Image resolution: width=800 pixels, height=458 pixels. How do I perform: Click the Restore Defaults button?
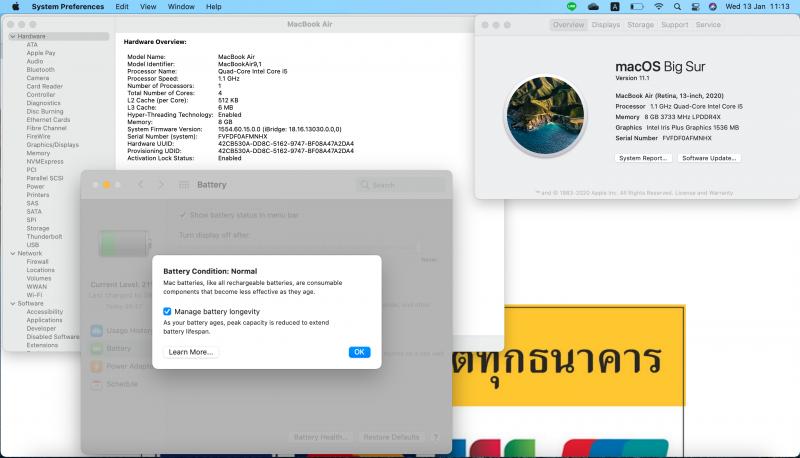tap(391, 437)
